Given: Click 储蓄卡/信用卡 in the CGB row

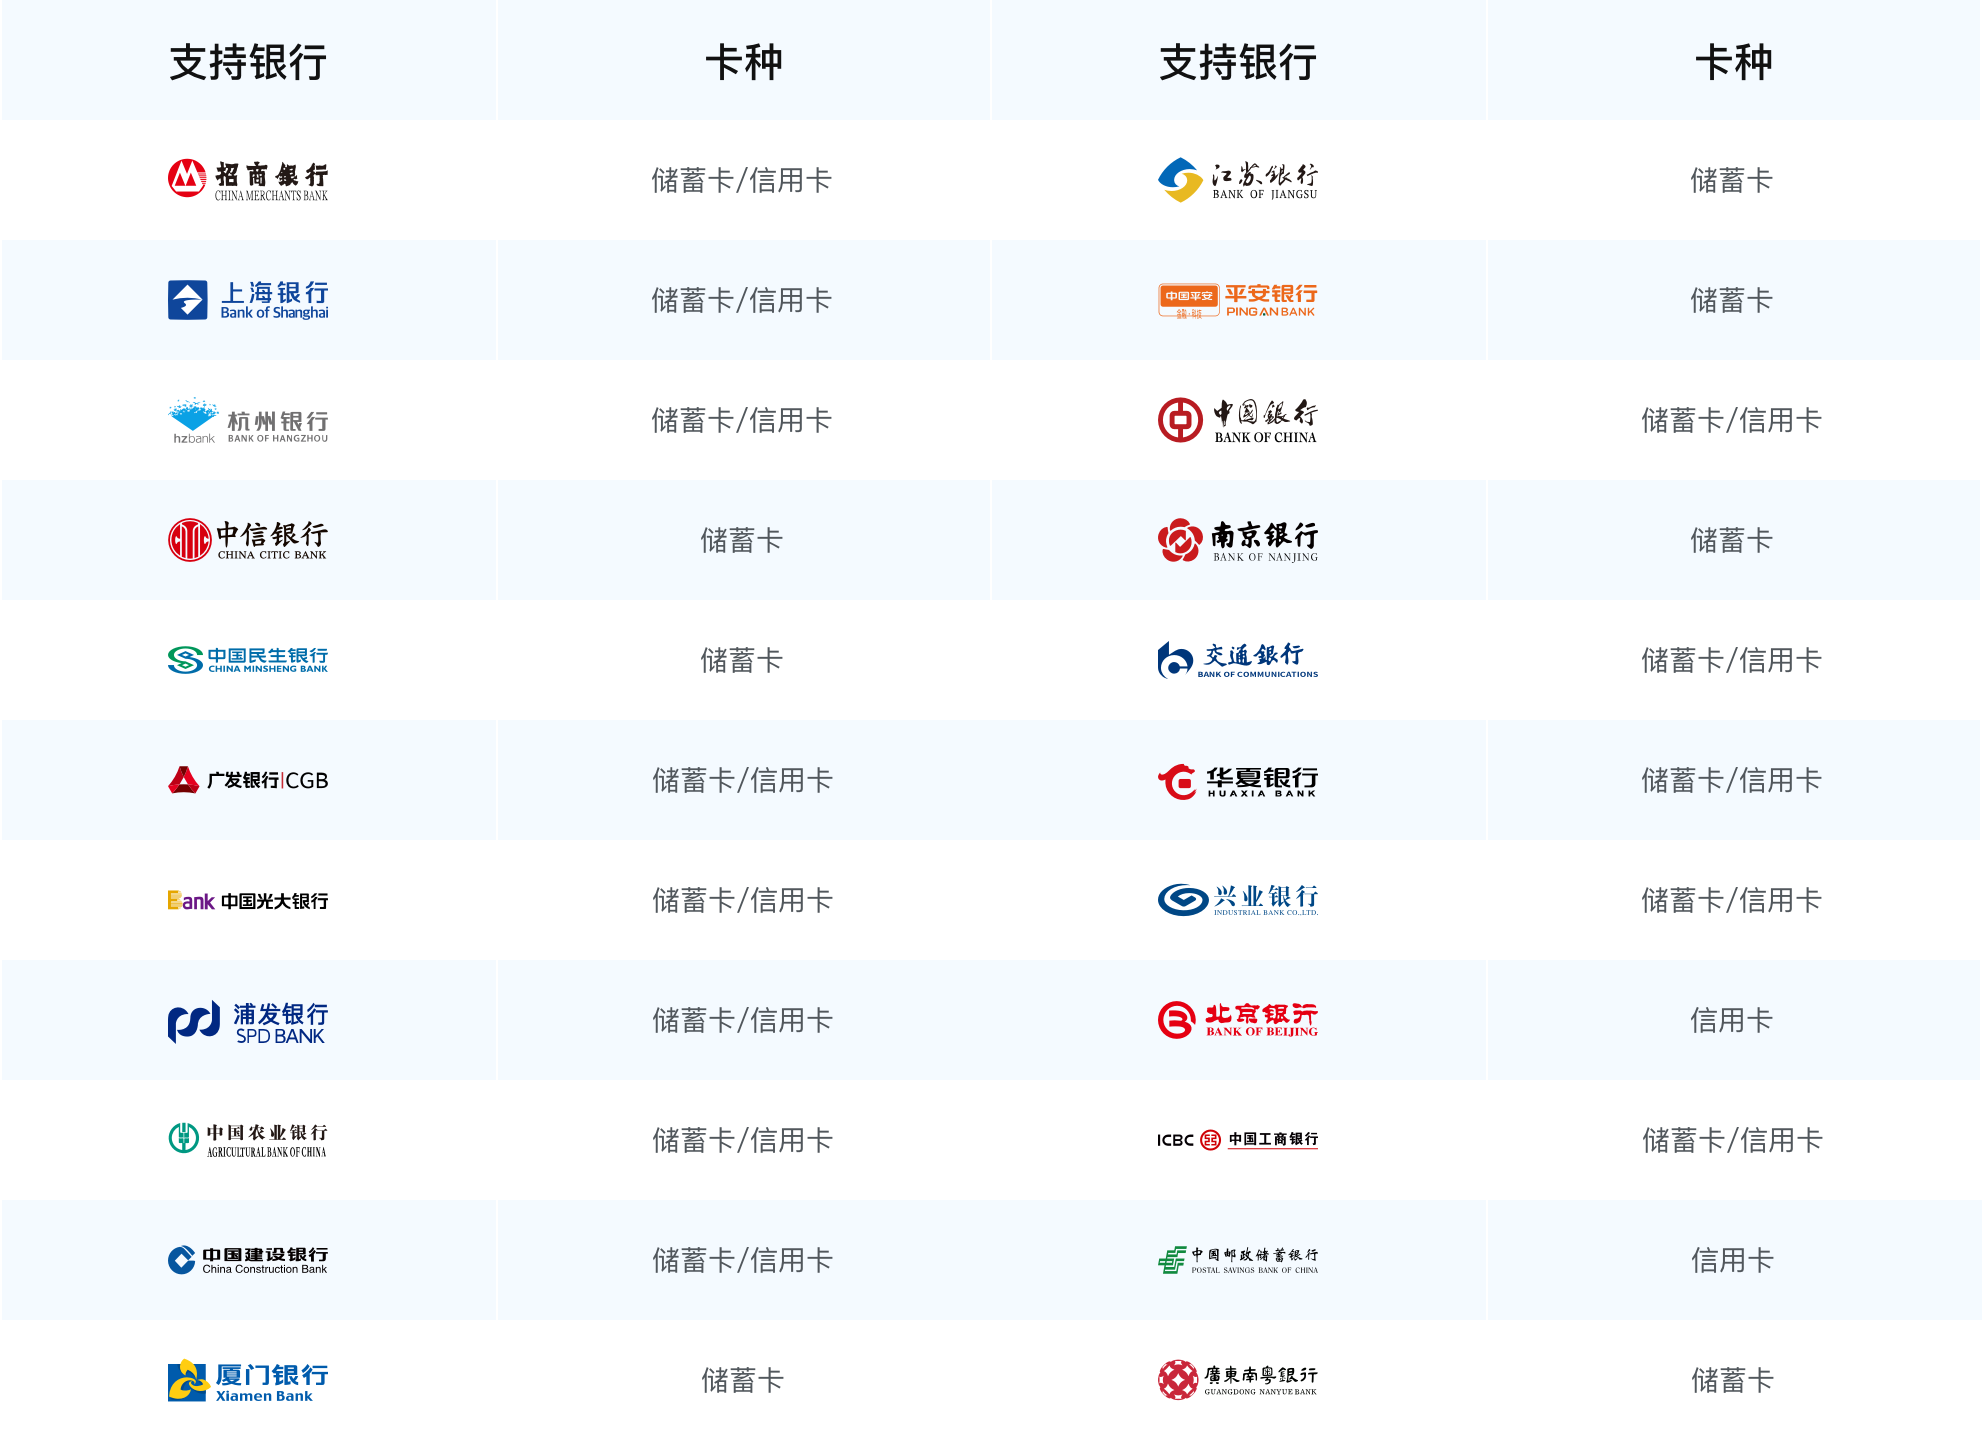Looking at the screenshot, I should (742, 780).
